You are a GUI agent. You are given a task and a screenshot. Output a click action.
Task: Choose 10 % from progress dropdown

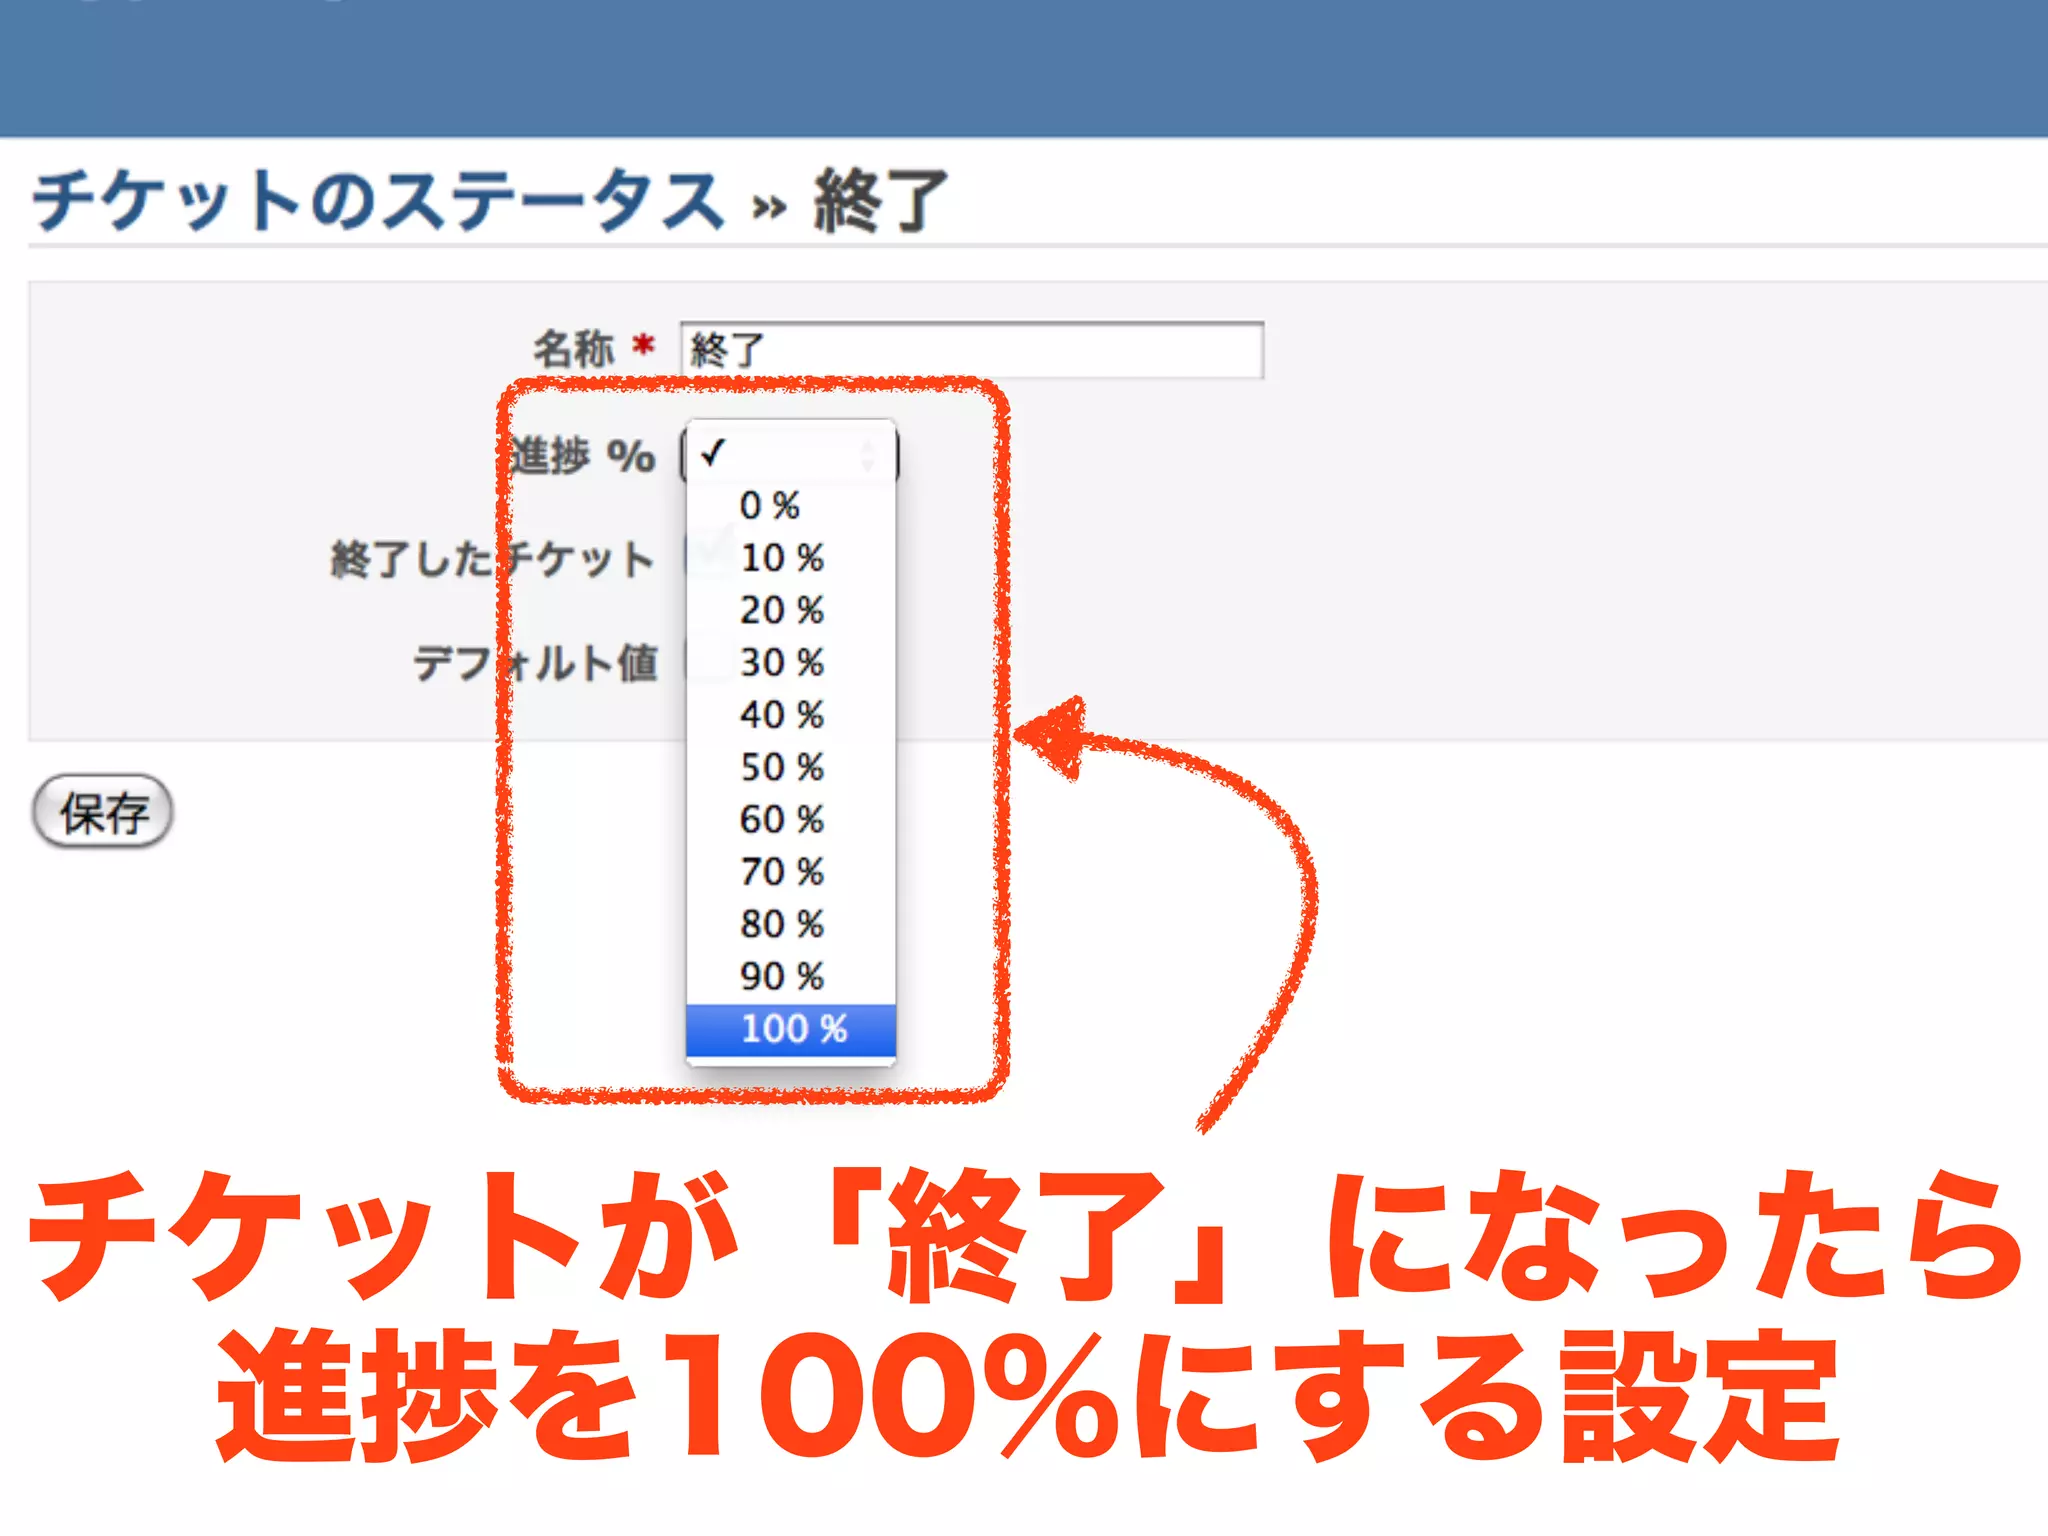(790, 558)
